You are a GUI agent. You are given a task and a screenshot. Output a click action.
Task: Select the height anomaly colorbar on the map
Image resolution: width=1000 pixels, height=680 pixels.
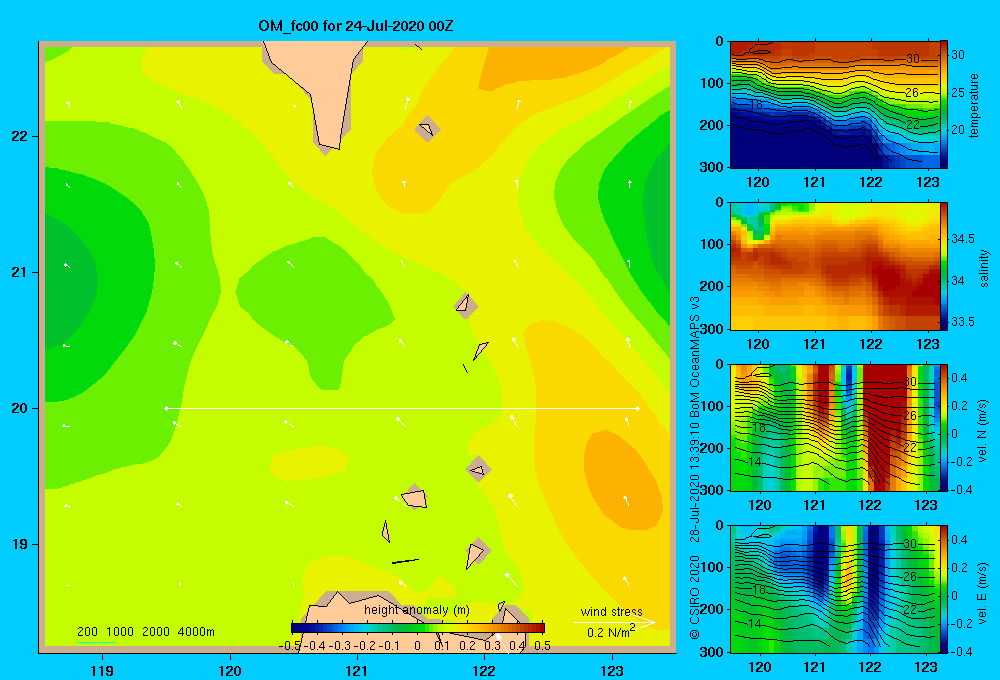(417, 628)
